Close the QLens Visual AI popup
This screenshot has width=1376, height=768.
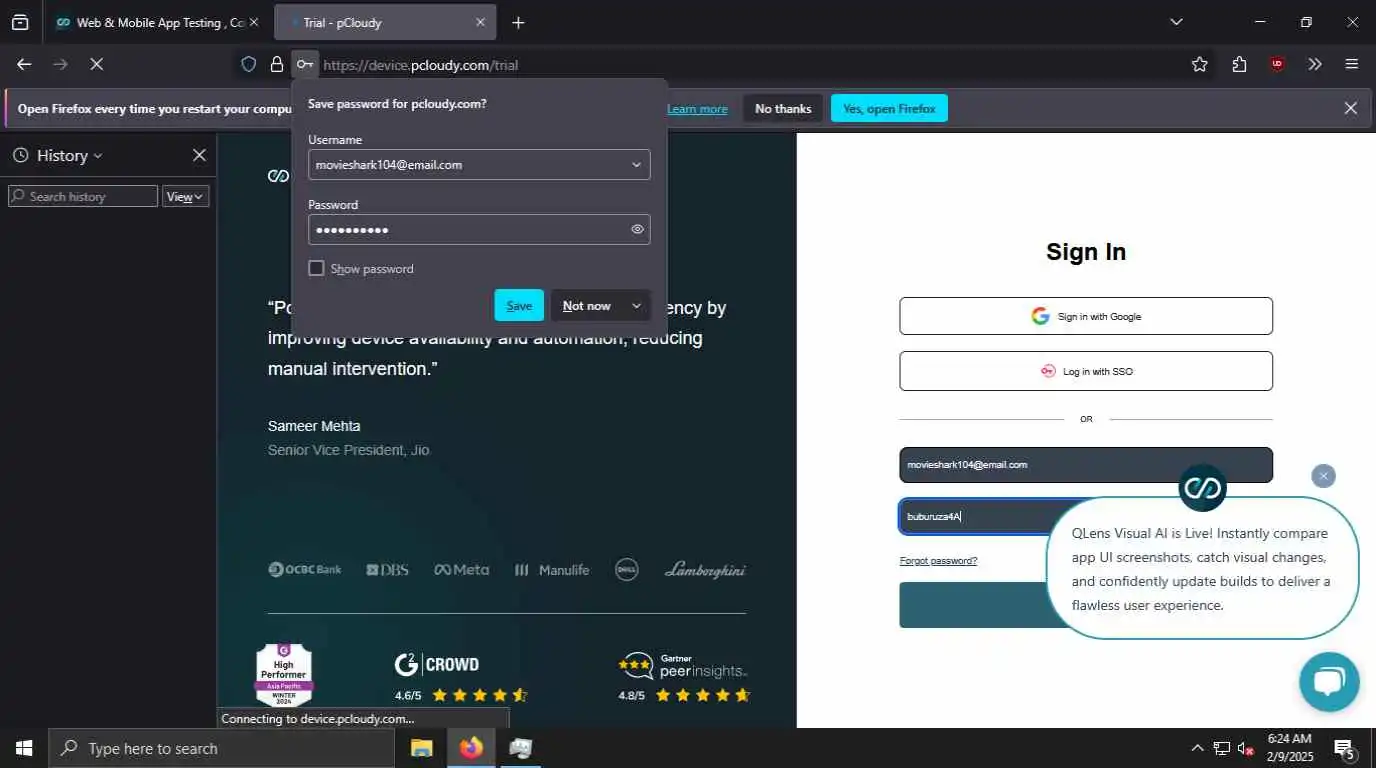tap(1323, 476)
